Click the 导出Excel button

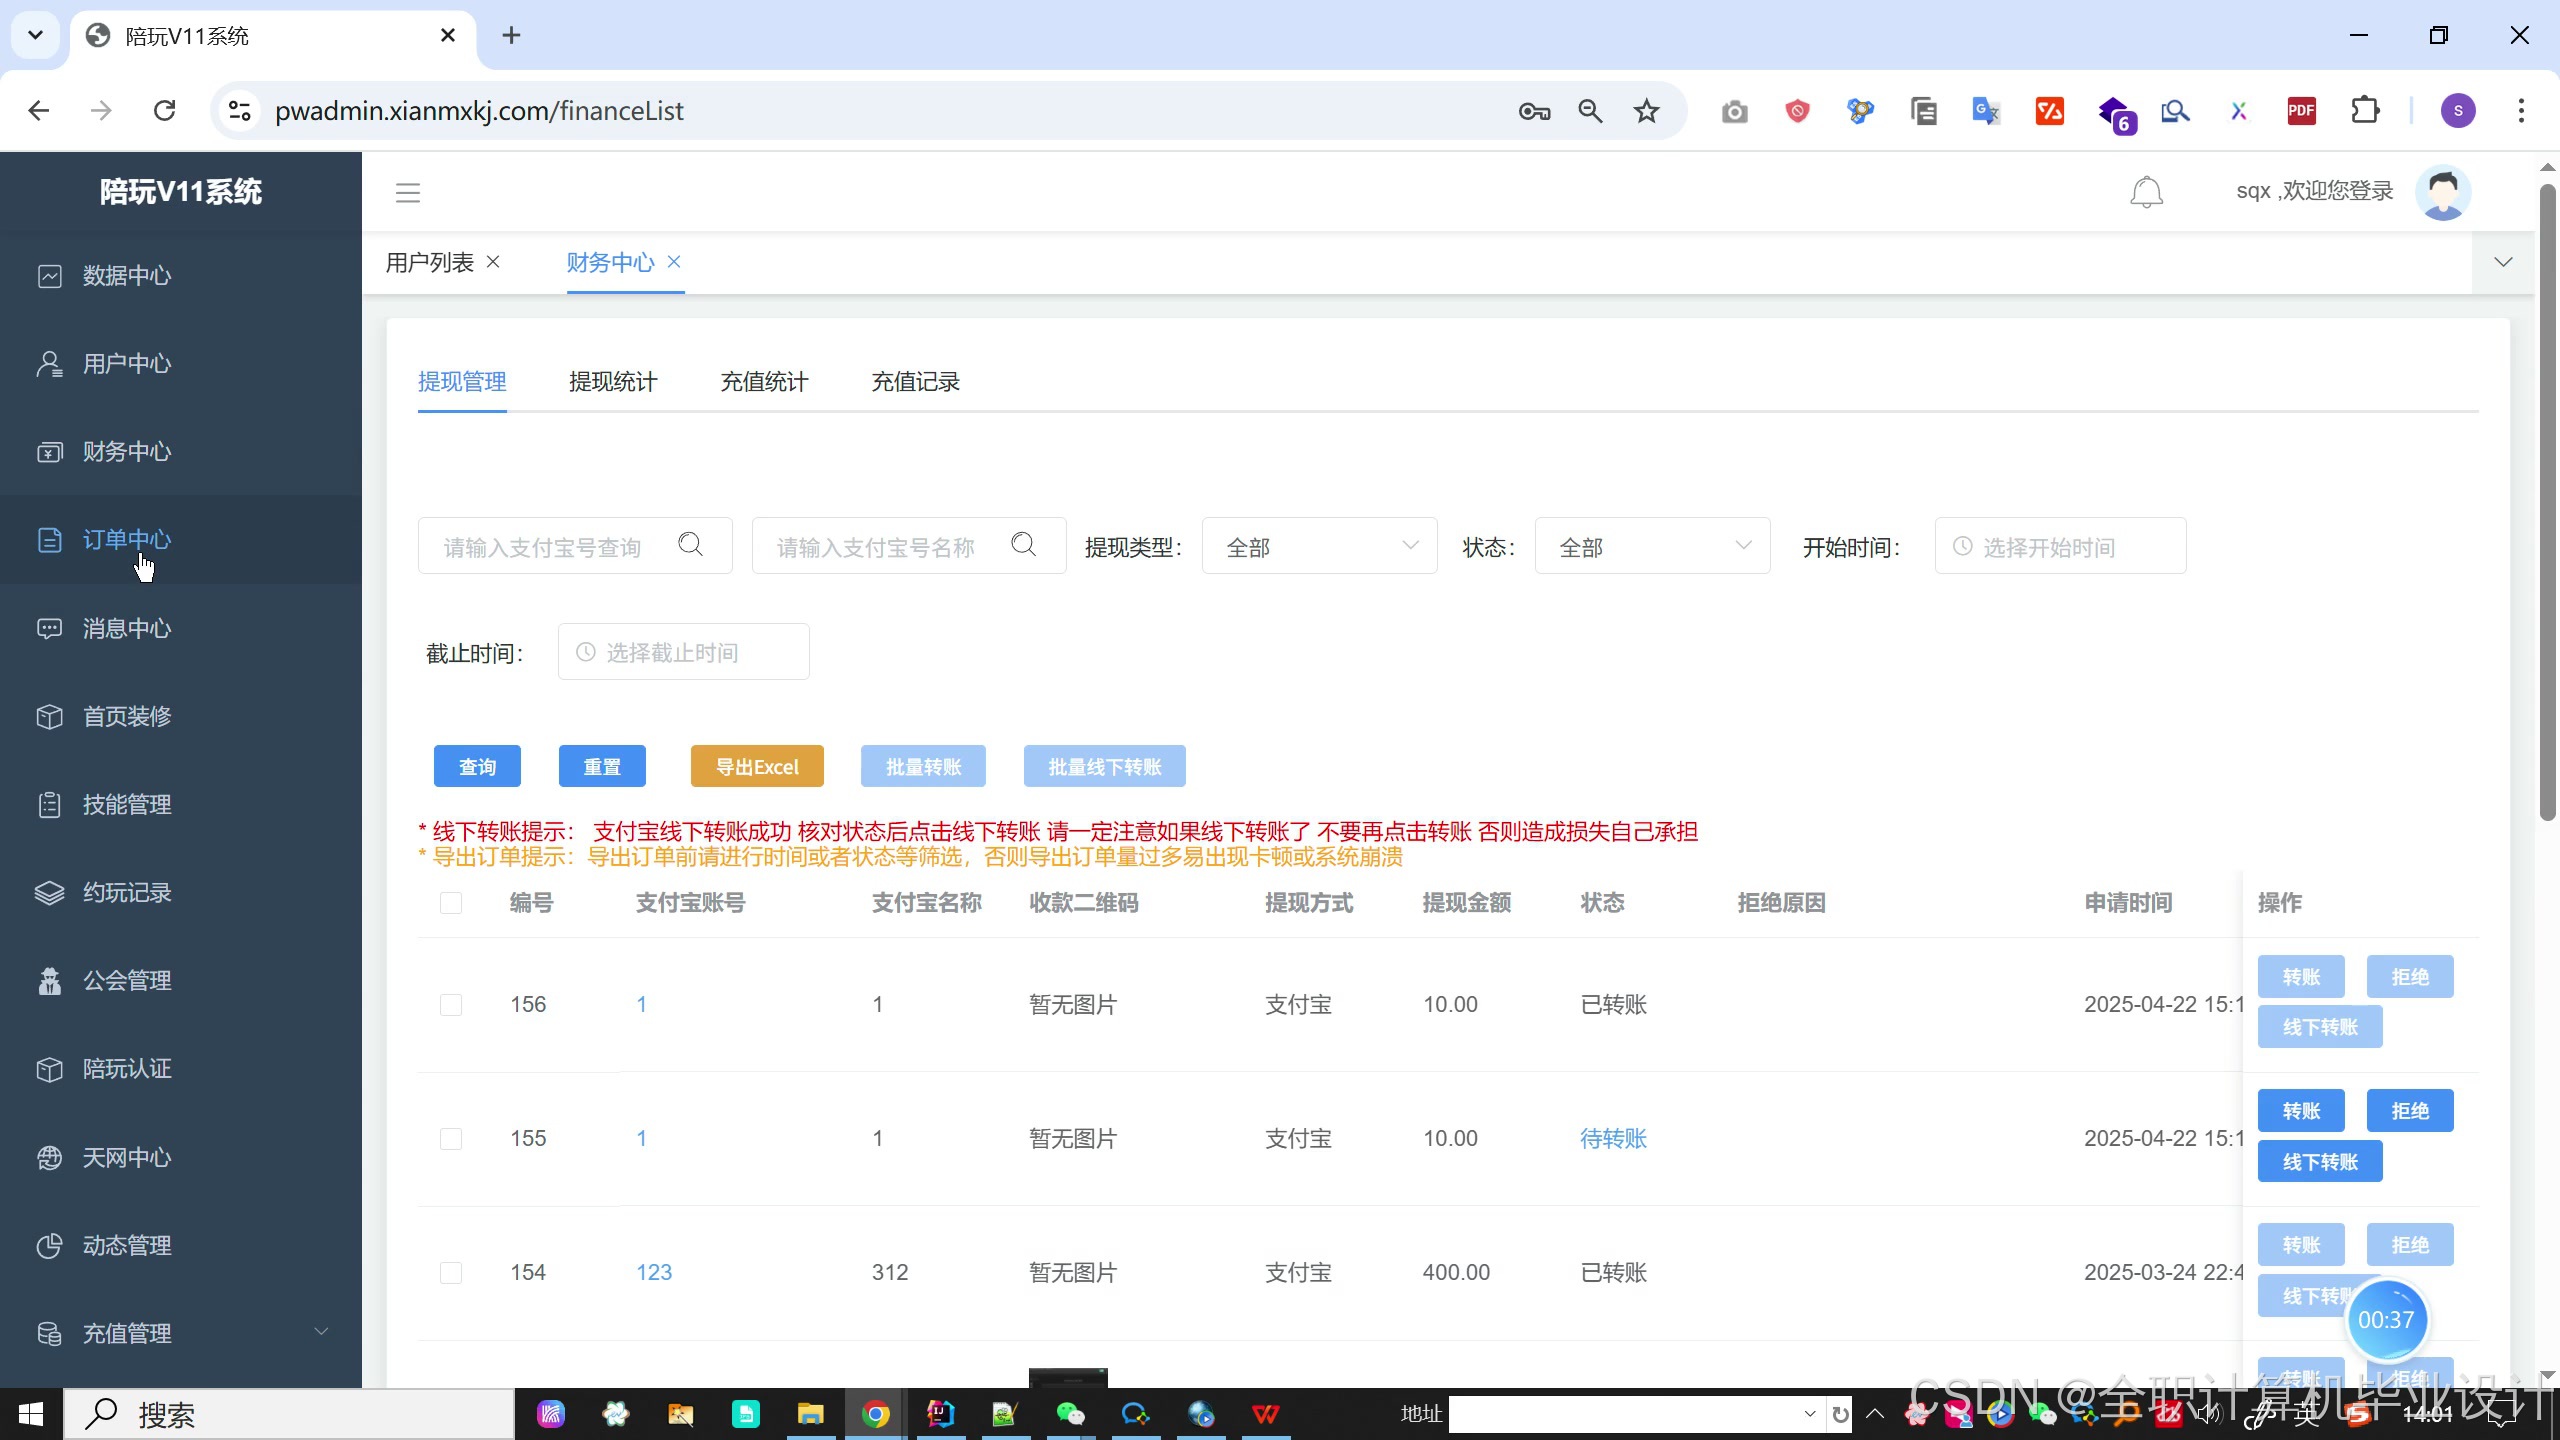click(x=757, y=767)
